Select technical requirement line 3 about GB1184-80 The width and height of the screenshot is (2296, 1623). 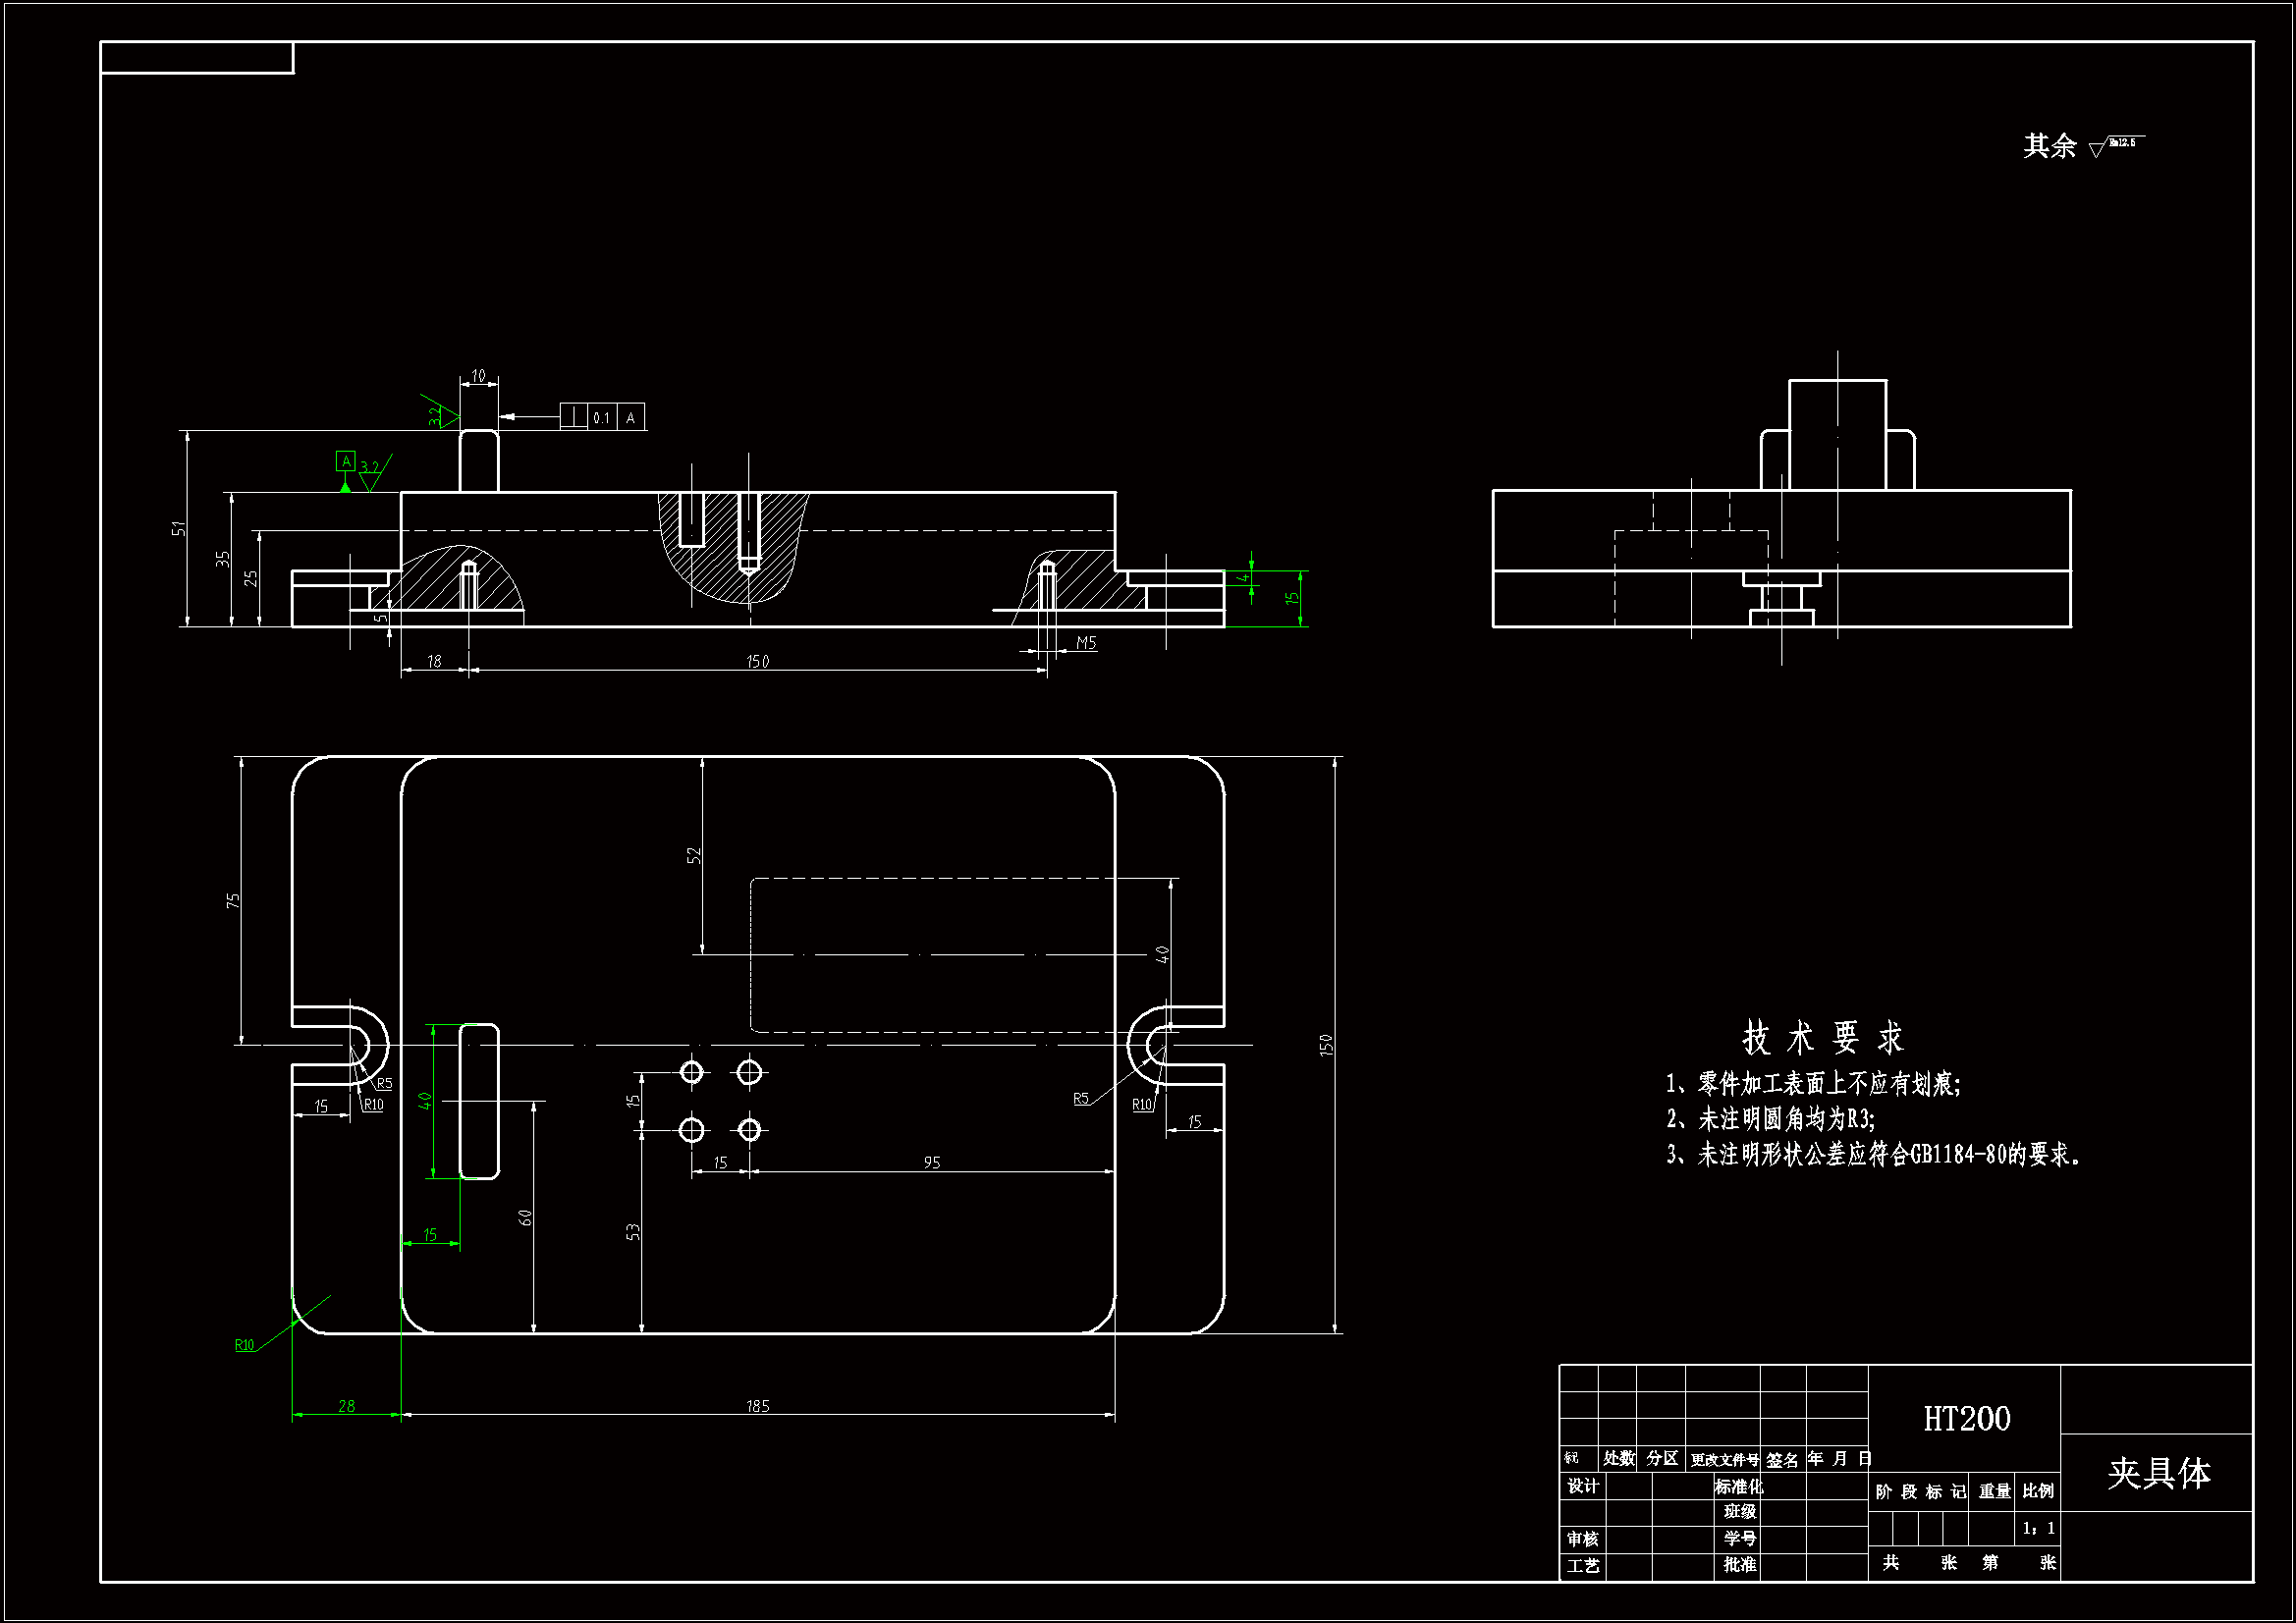tap(1874, 1155)
